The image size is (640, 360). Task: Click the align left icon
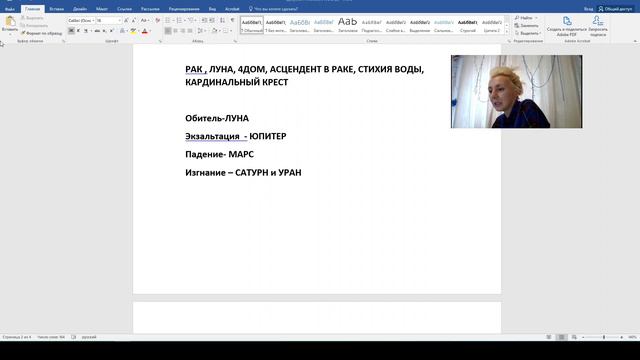point(168,31)
